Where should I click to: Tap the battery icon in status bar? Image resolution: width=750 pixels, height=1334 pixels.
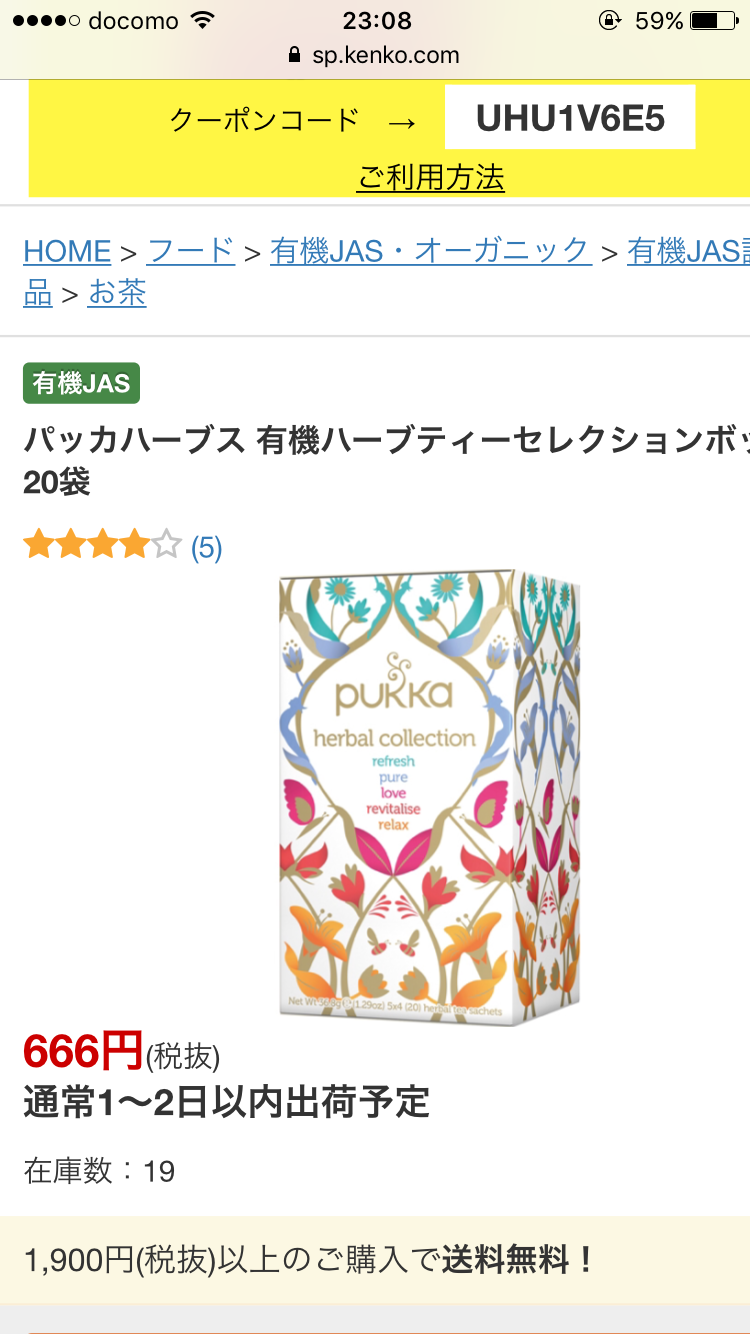[x=712, y=21]
